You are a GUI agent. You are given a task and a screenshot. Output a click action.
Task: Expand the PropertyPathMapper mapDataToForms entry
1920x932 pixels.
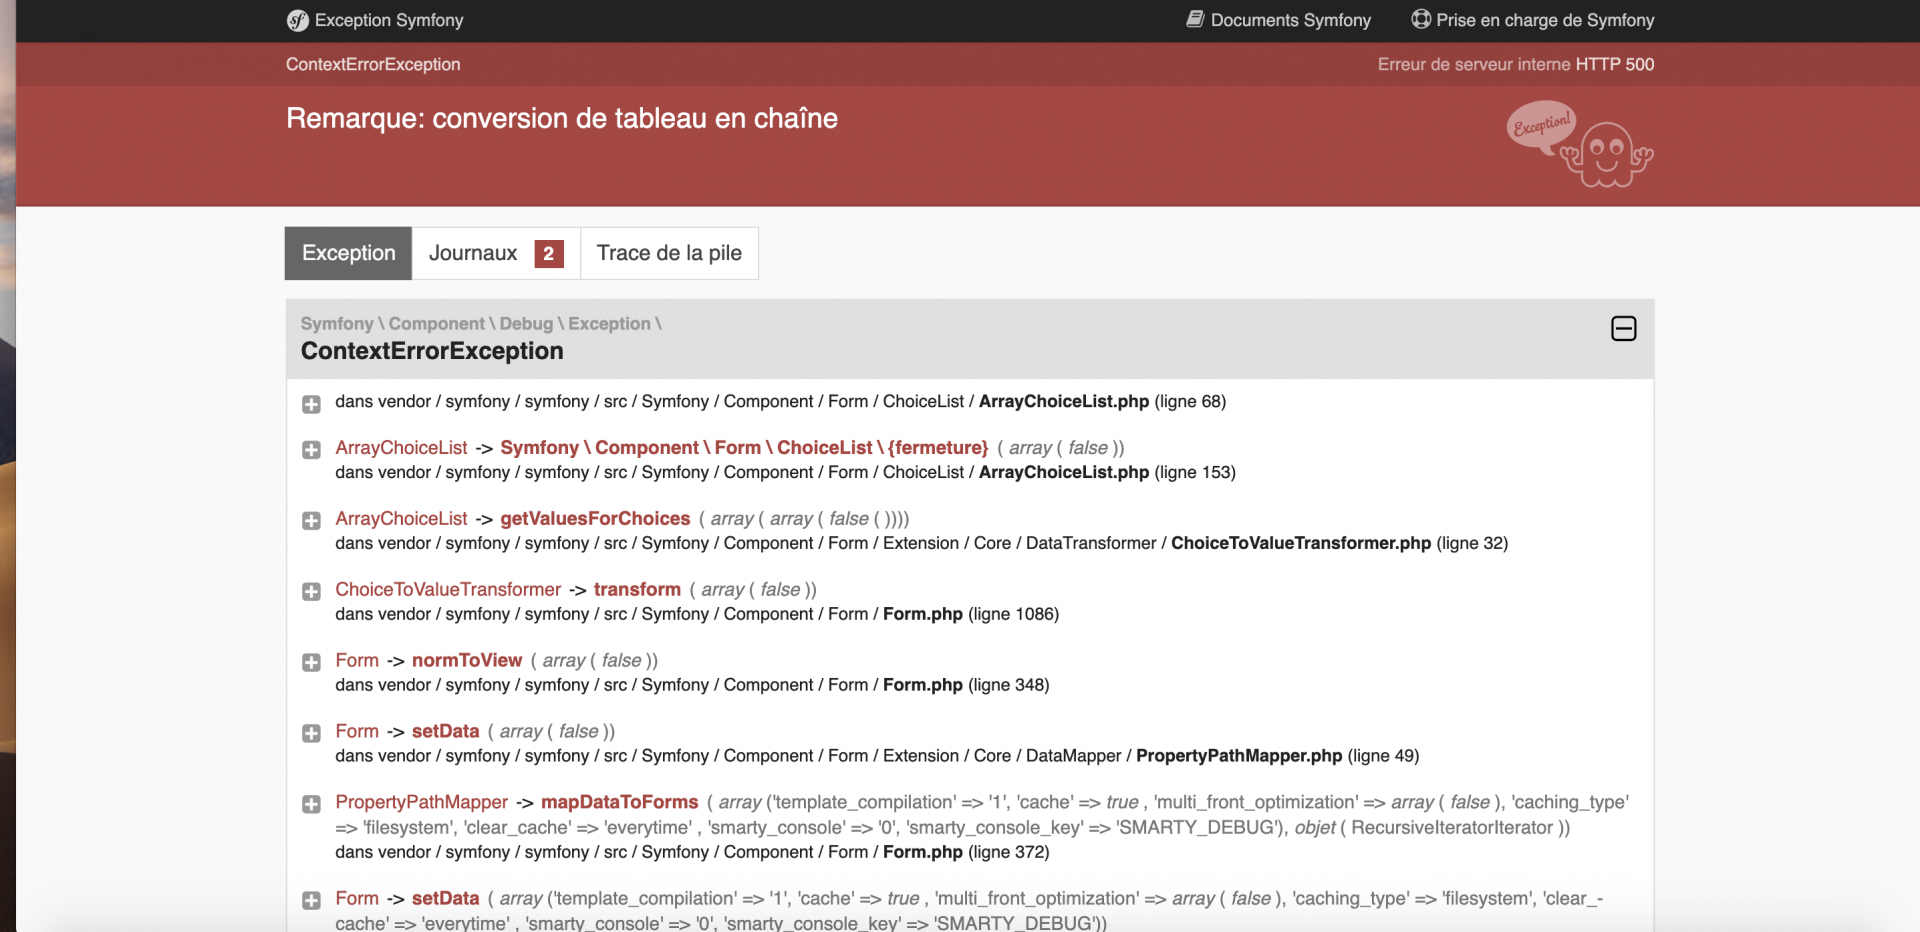point(312,805)
